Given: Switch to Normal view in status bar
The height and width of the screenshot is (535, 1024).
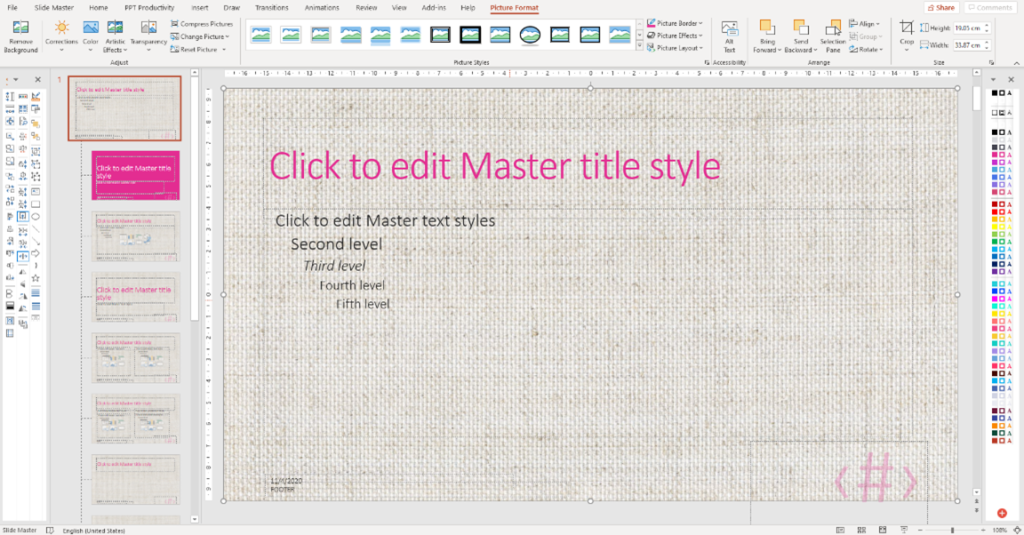Looking at the screenshot, I should (840, 530).
